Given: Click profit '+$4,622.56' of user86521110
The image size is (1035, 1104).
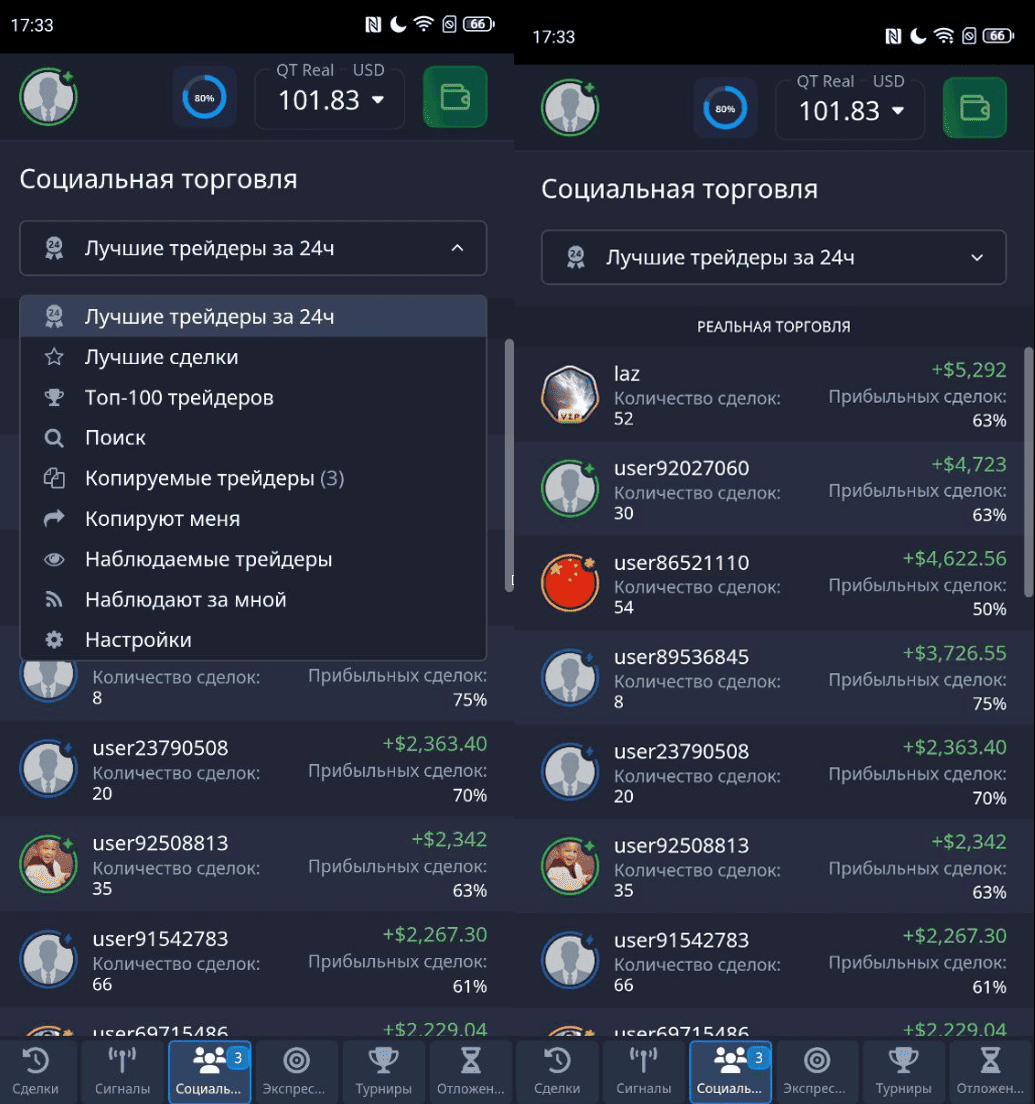Looking at the screenshot, I should (x=955, y=558).
